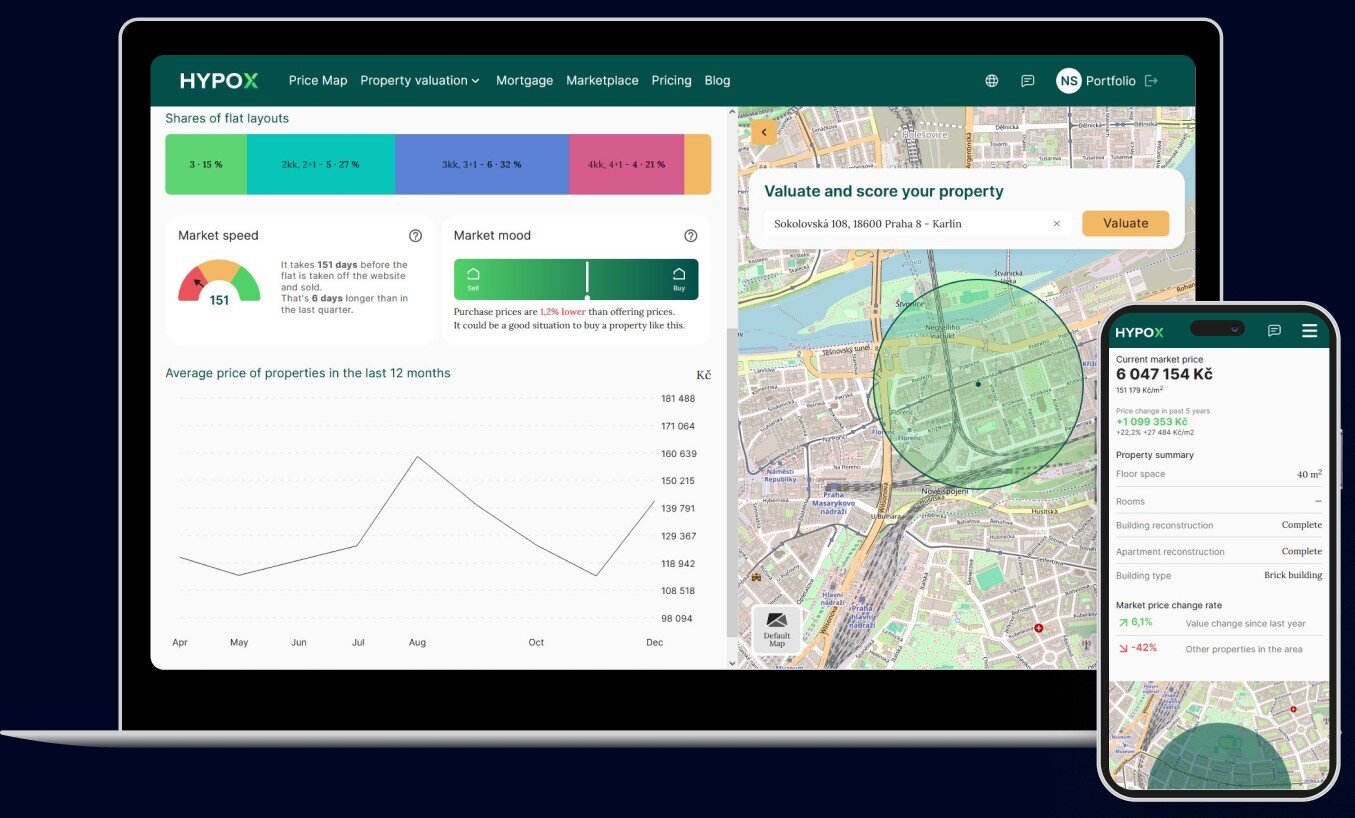Click the green up arrow beside 6,1%
The image size is (1355, 818).
coord(1123,623)
